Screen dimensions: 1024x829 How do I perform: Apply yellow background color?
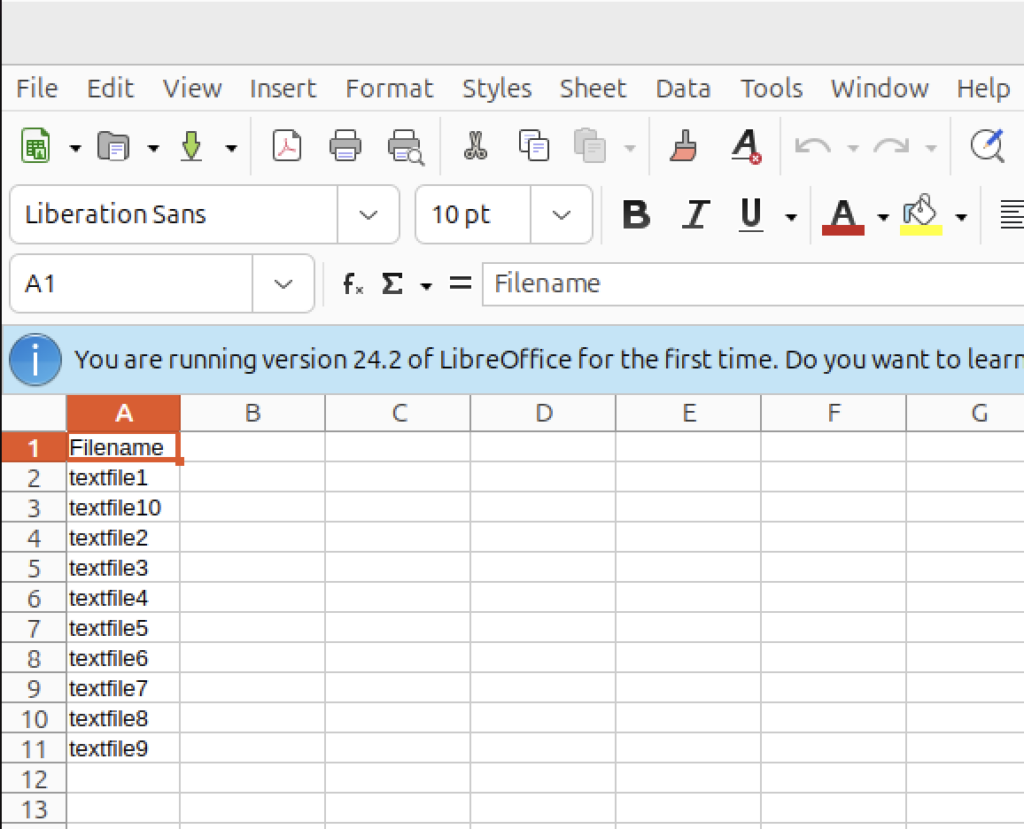[x=921, y=215]
